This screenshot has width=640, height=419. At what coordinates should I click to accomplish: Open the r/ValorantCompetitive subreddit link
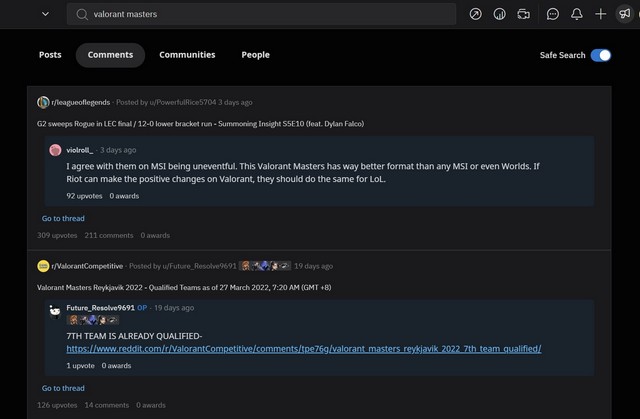(x=87, y=266)
